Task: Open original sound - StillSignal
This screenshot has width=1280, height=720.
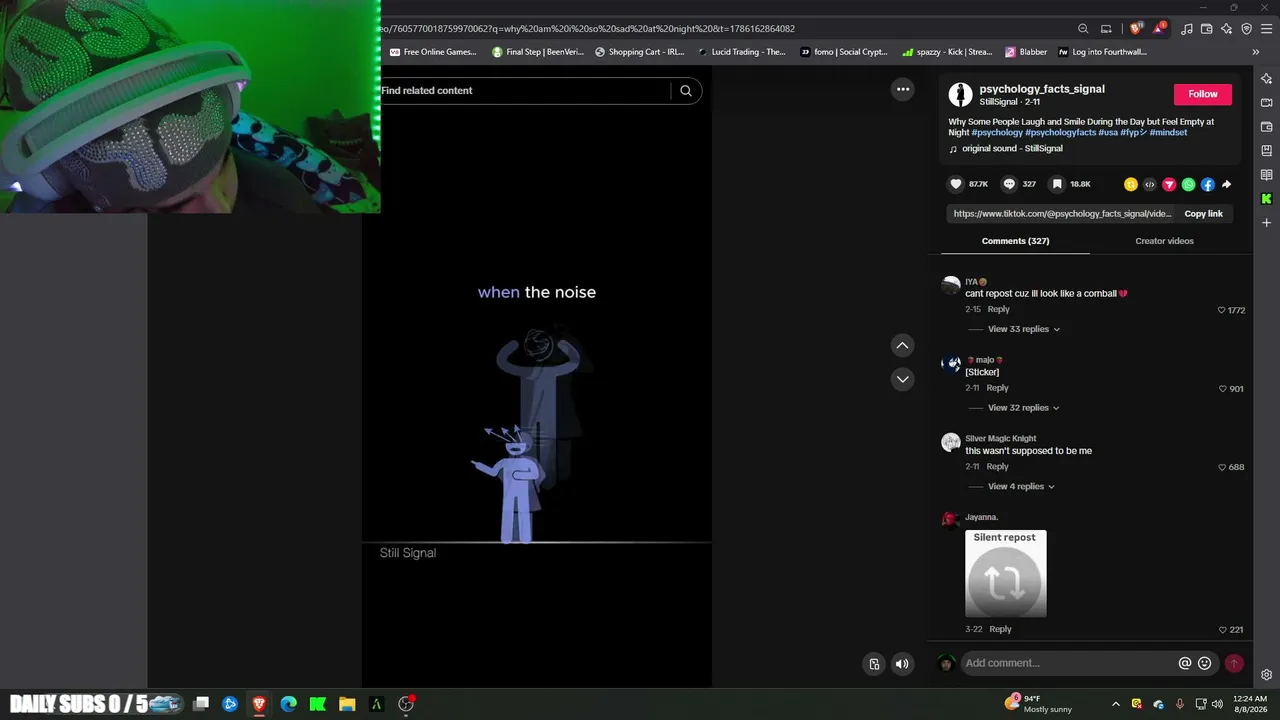Action: pos(1012,148)
